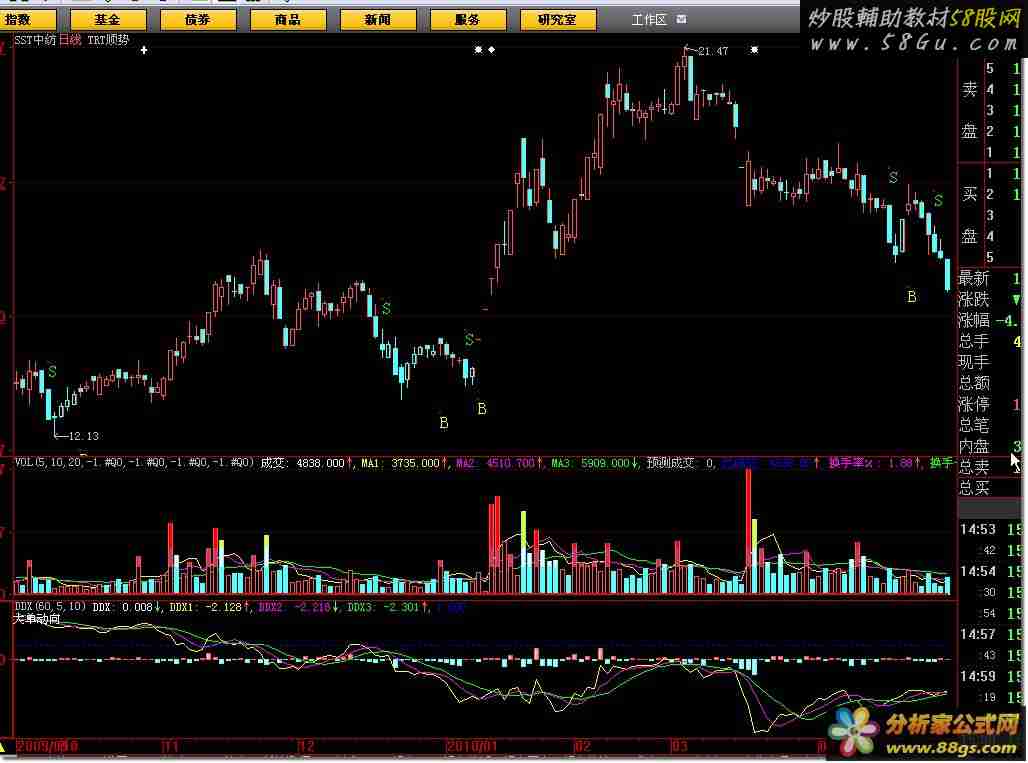This screenshot has height=763, width=1028.
Task: Click the TRT顺势 indicator name in chart title
Action: coord(109,39)
